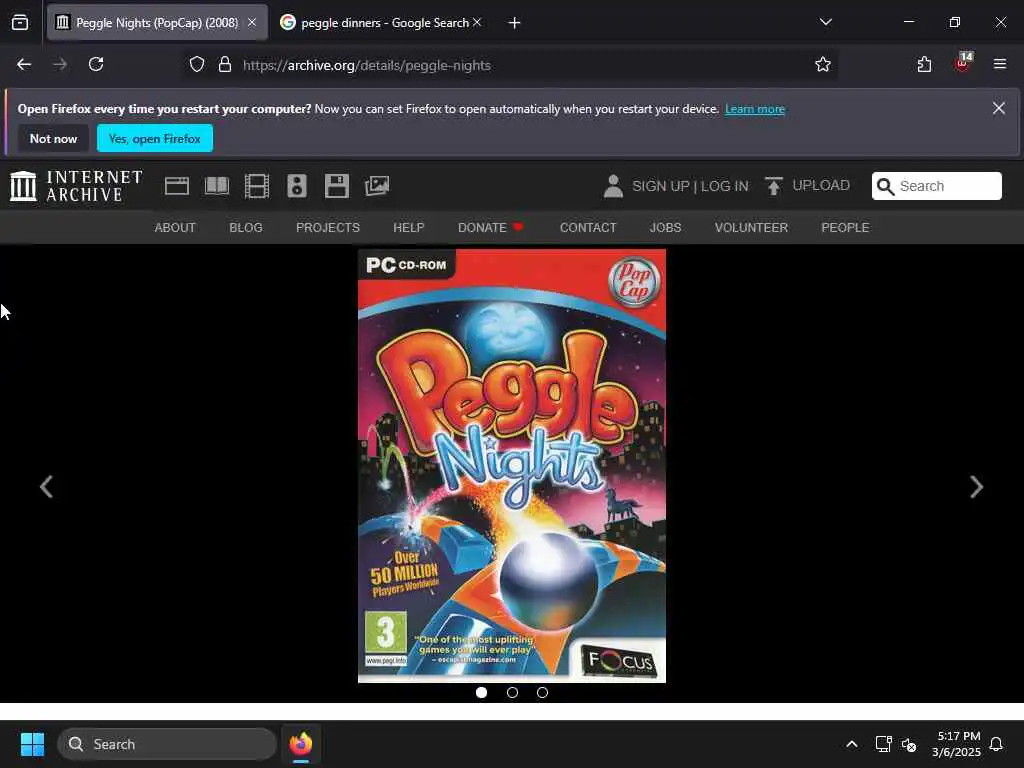1024x768 pixels.
Task: Open the Firefox hamburger menu
Action: click(1000, 64)
